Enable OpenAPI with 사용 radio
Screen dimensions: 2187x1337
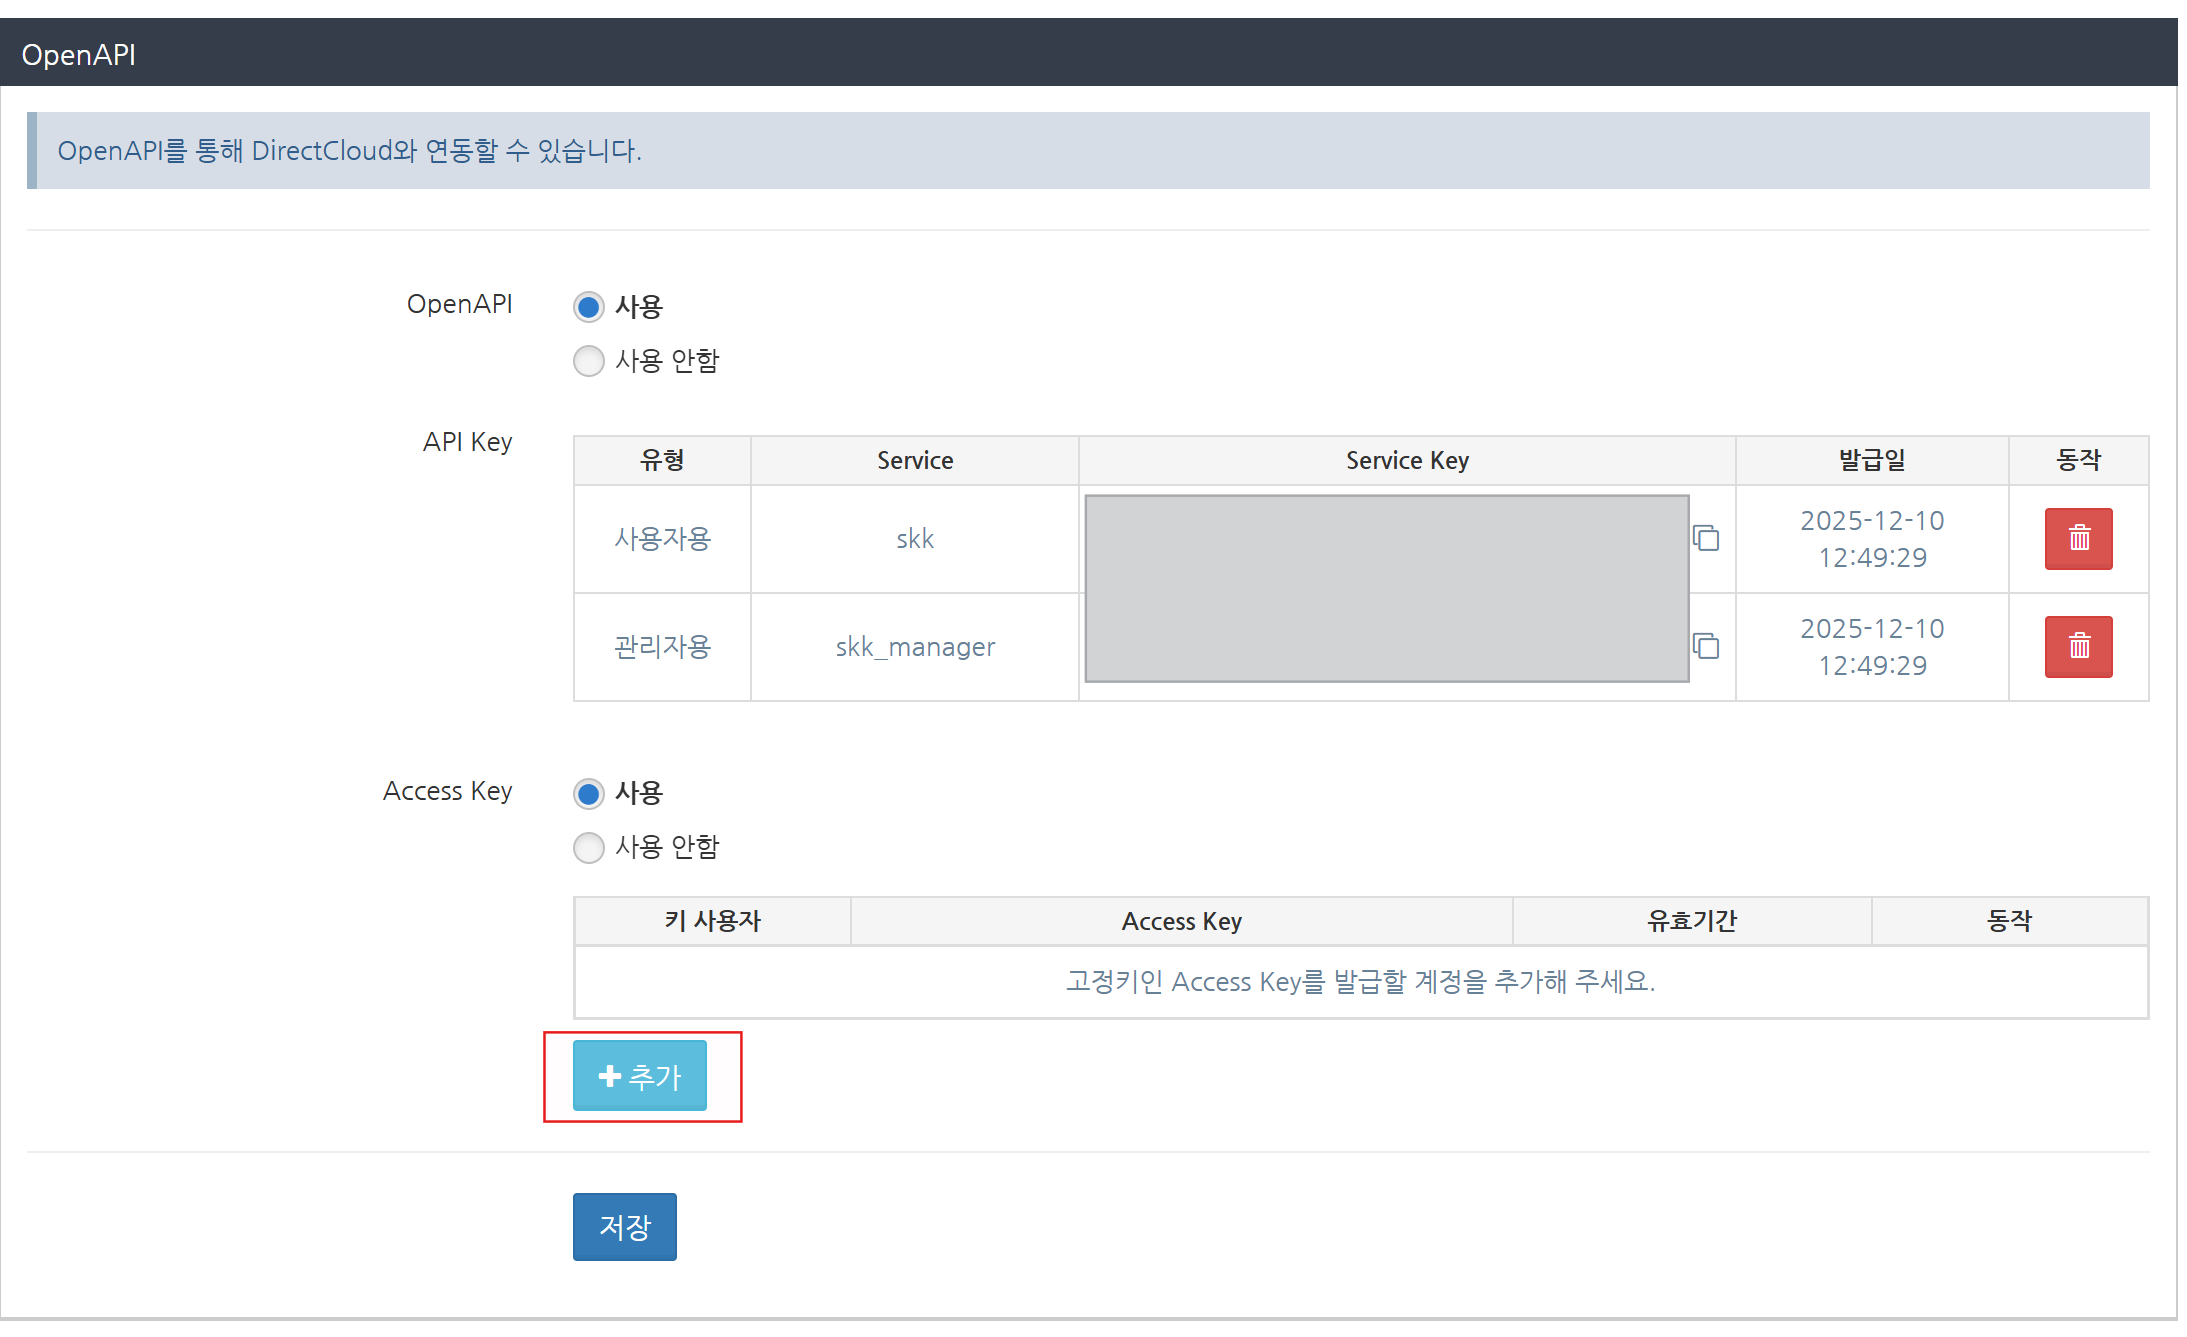(589, 307)
